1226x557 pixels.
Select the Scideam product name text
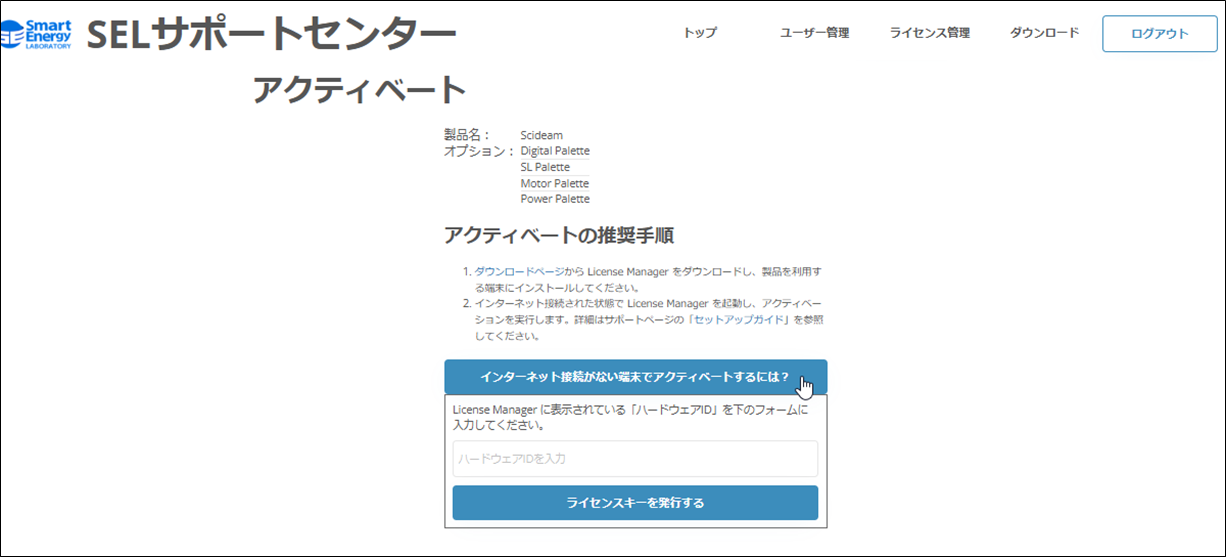tap(542, 135)
